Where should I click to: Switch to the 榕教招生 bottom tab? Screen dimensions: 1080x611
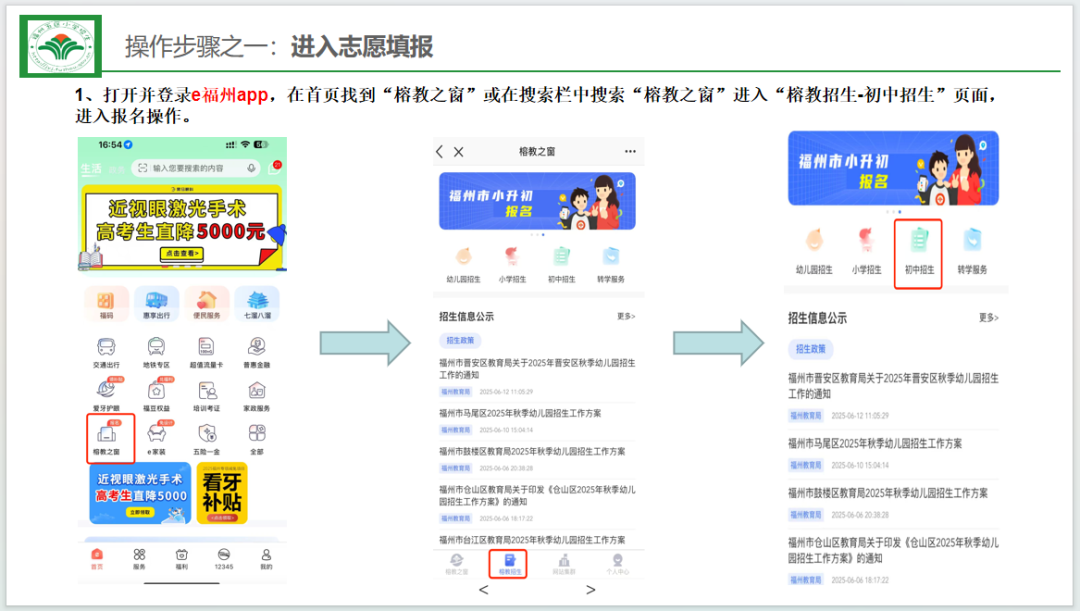(509, 564)
